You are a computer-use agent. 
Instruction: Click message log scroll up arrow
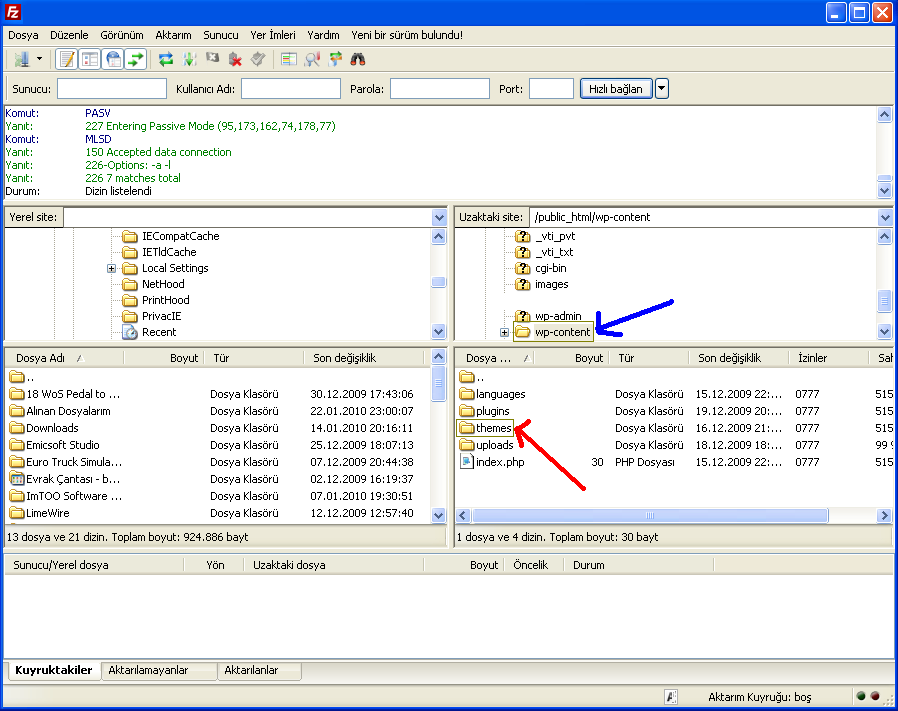point(884,115)
